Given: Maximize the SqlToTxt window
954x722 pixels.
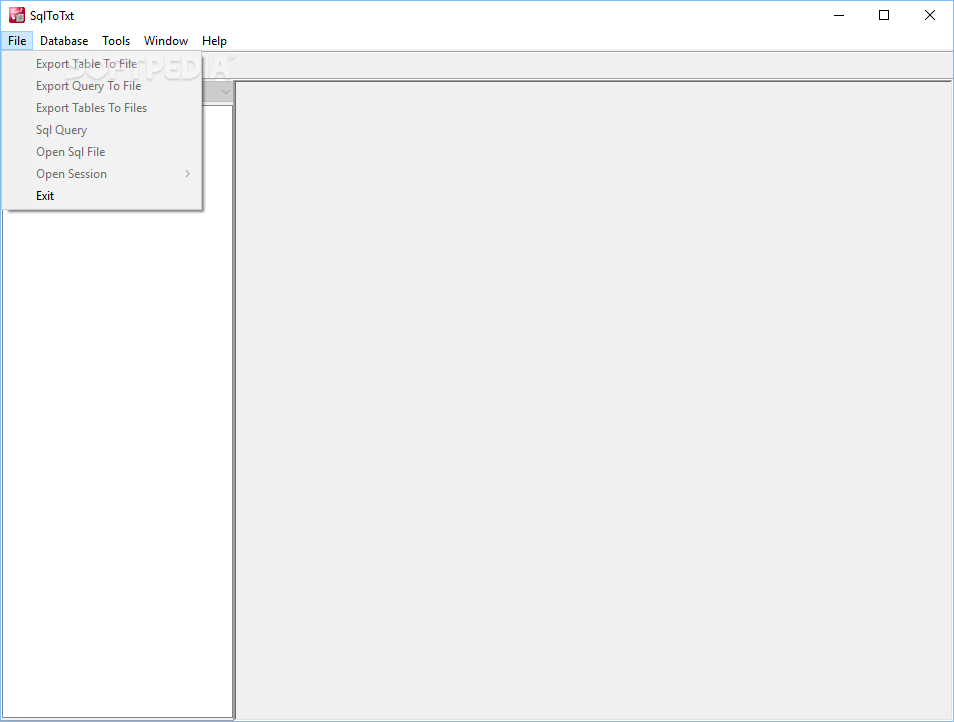Looking at the screenshot, I should tap(884, 15).
